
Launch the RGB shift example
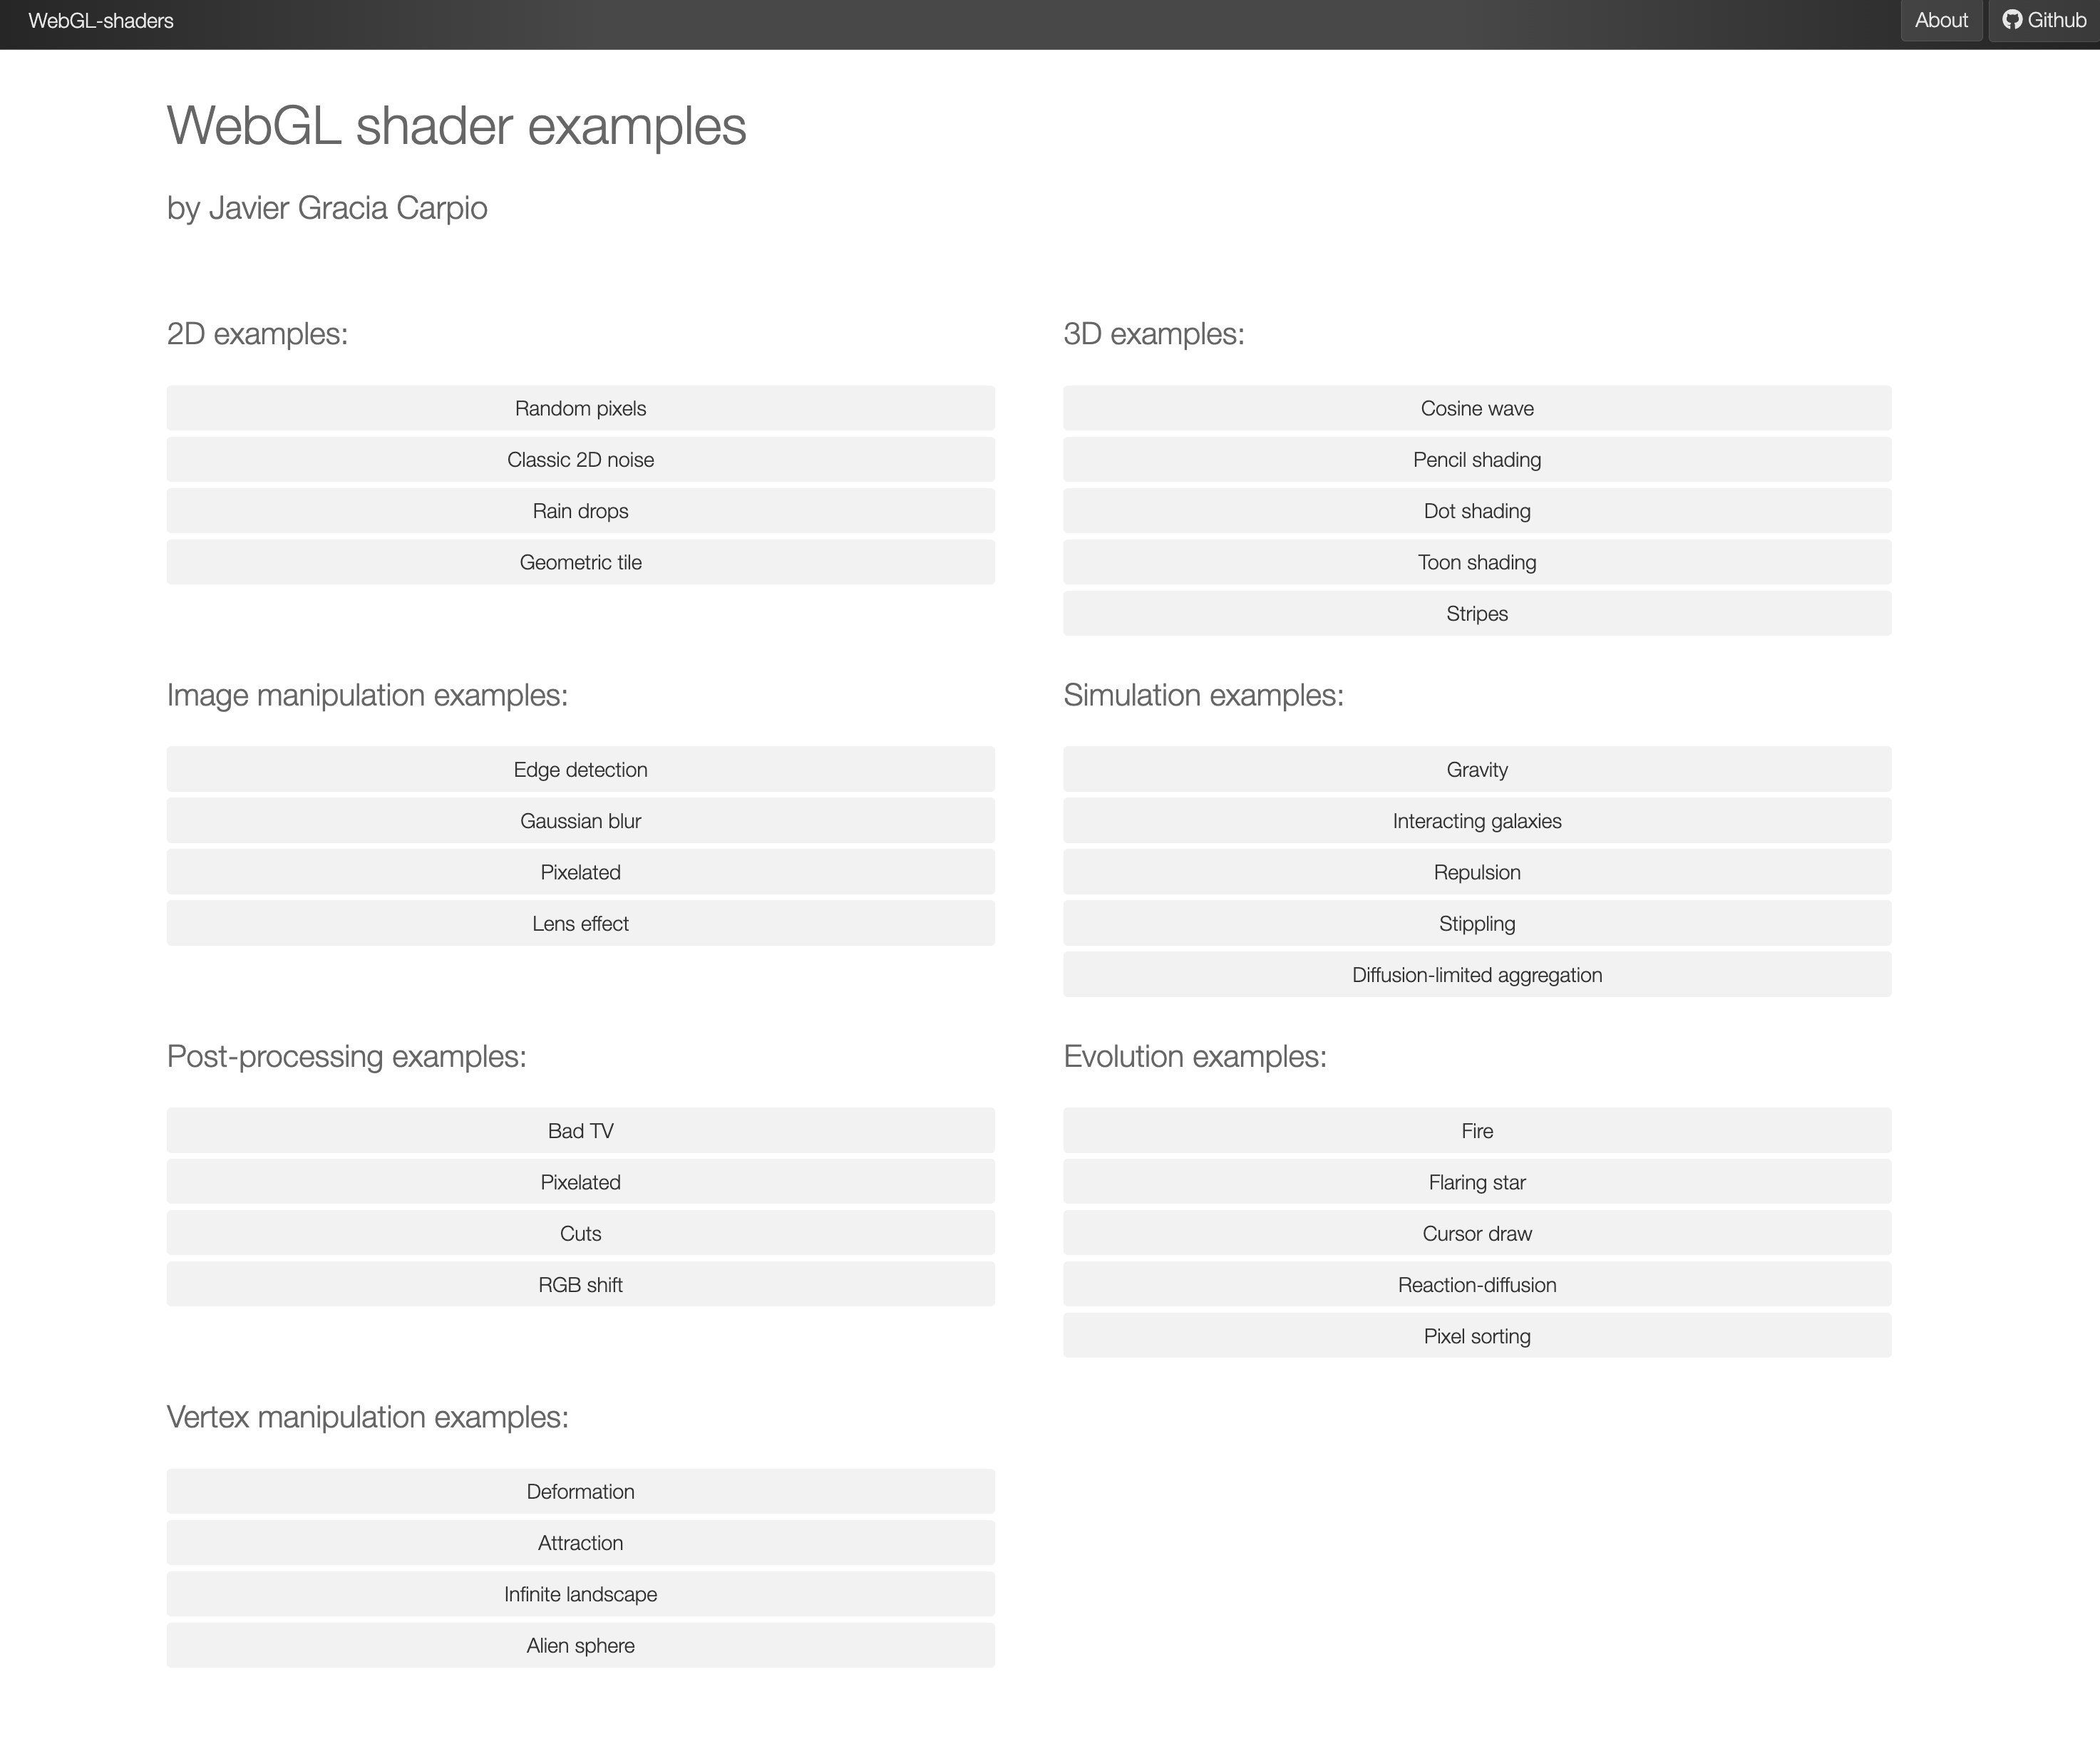580,1285
